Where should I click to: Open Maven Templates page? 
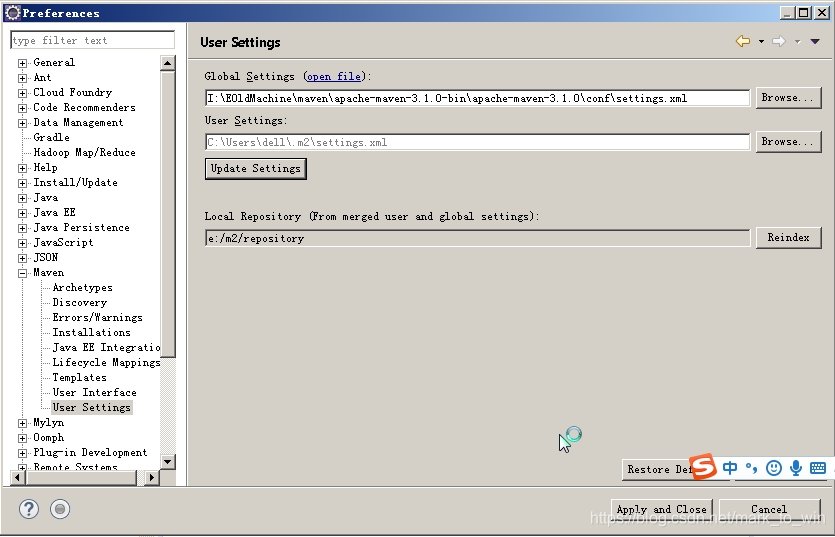[x=79, y=377]
